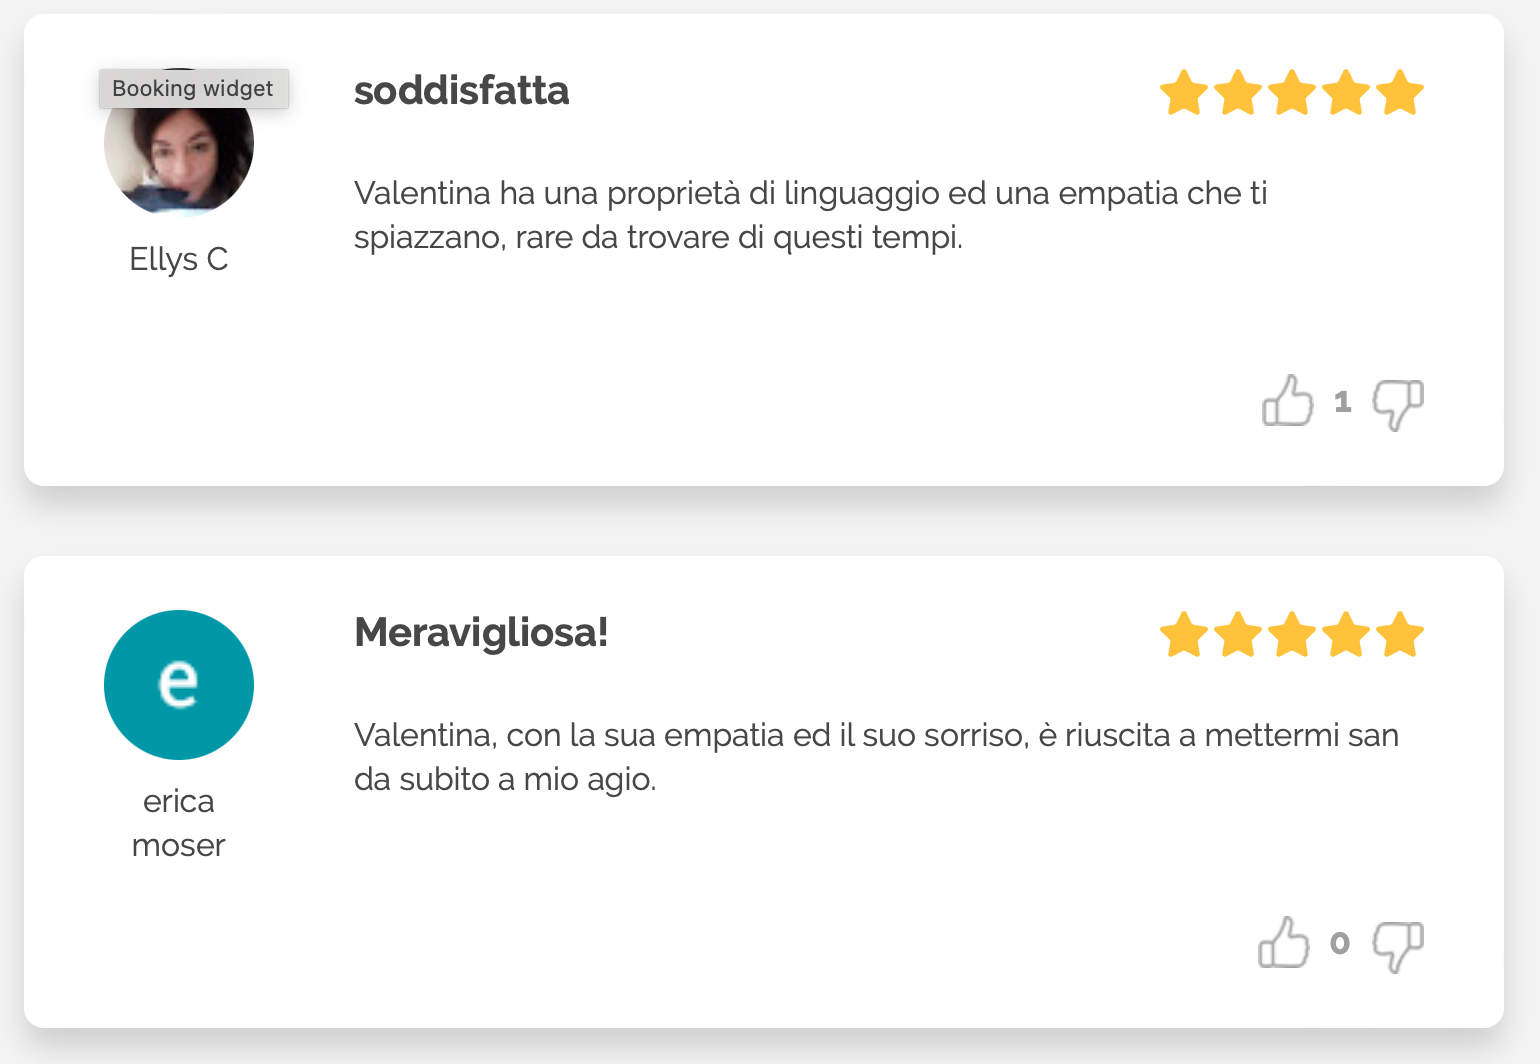Click the fifth star on the soddisfatta review
Viewport: 1540px width, 1064px height.
coord(1399,93)
